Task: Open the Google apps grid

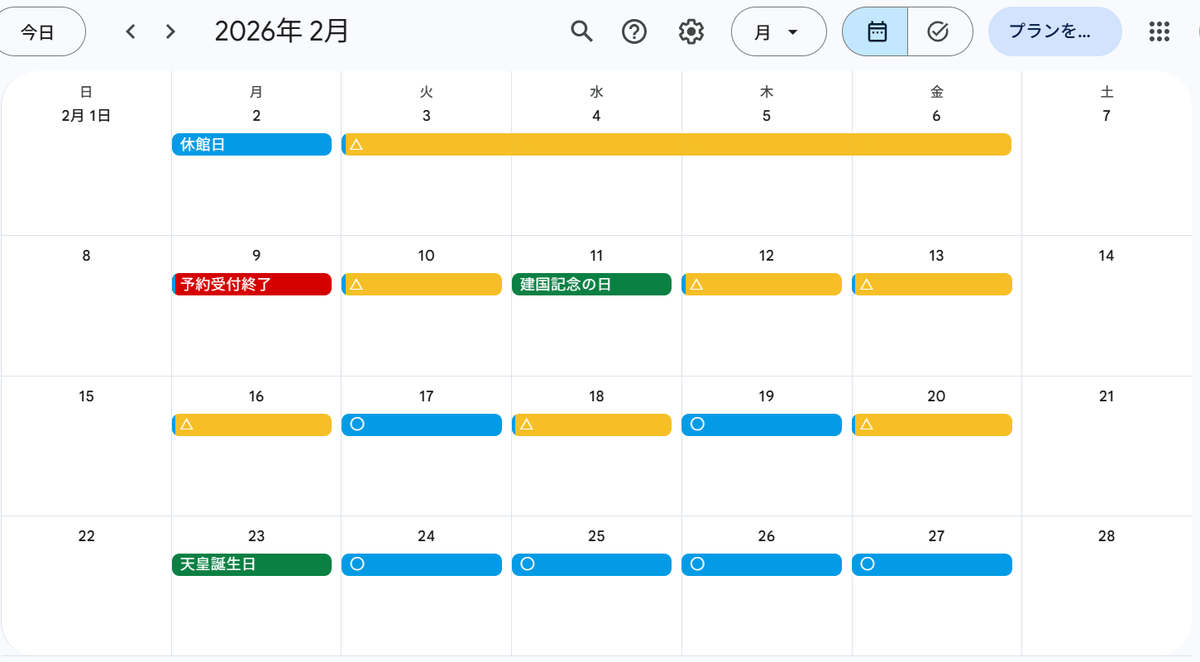Action: tap(1159, 31)
